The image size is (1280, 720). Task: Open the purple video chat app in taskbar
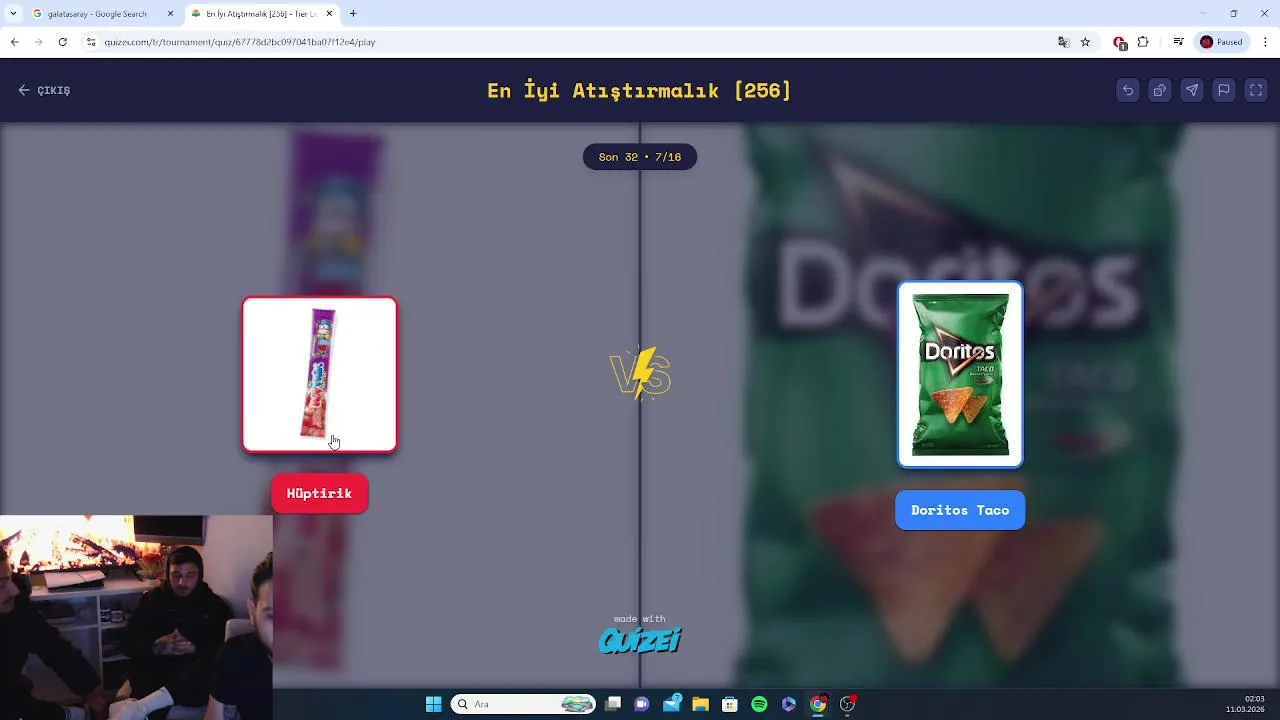[x=642, y=704]
